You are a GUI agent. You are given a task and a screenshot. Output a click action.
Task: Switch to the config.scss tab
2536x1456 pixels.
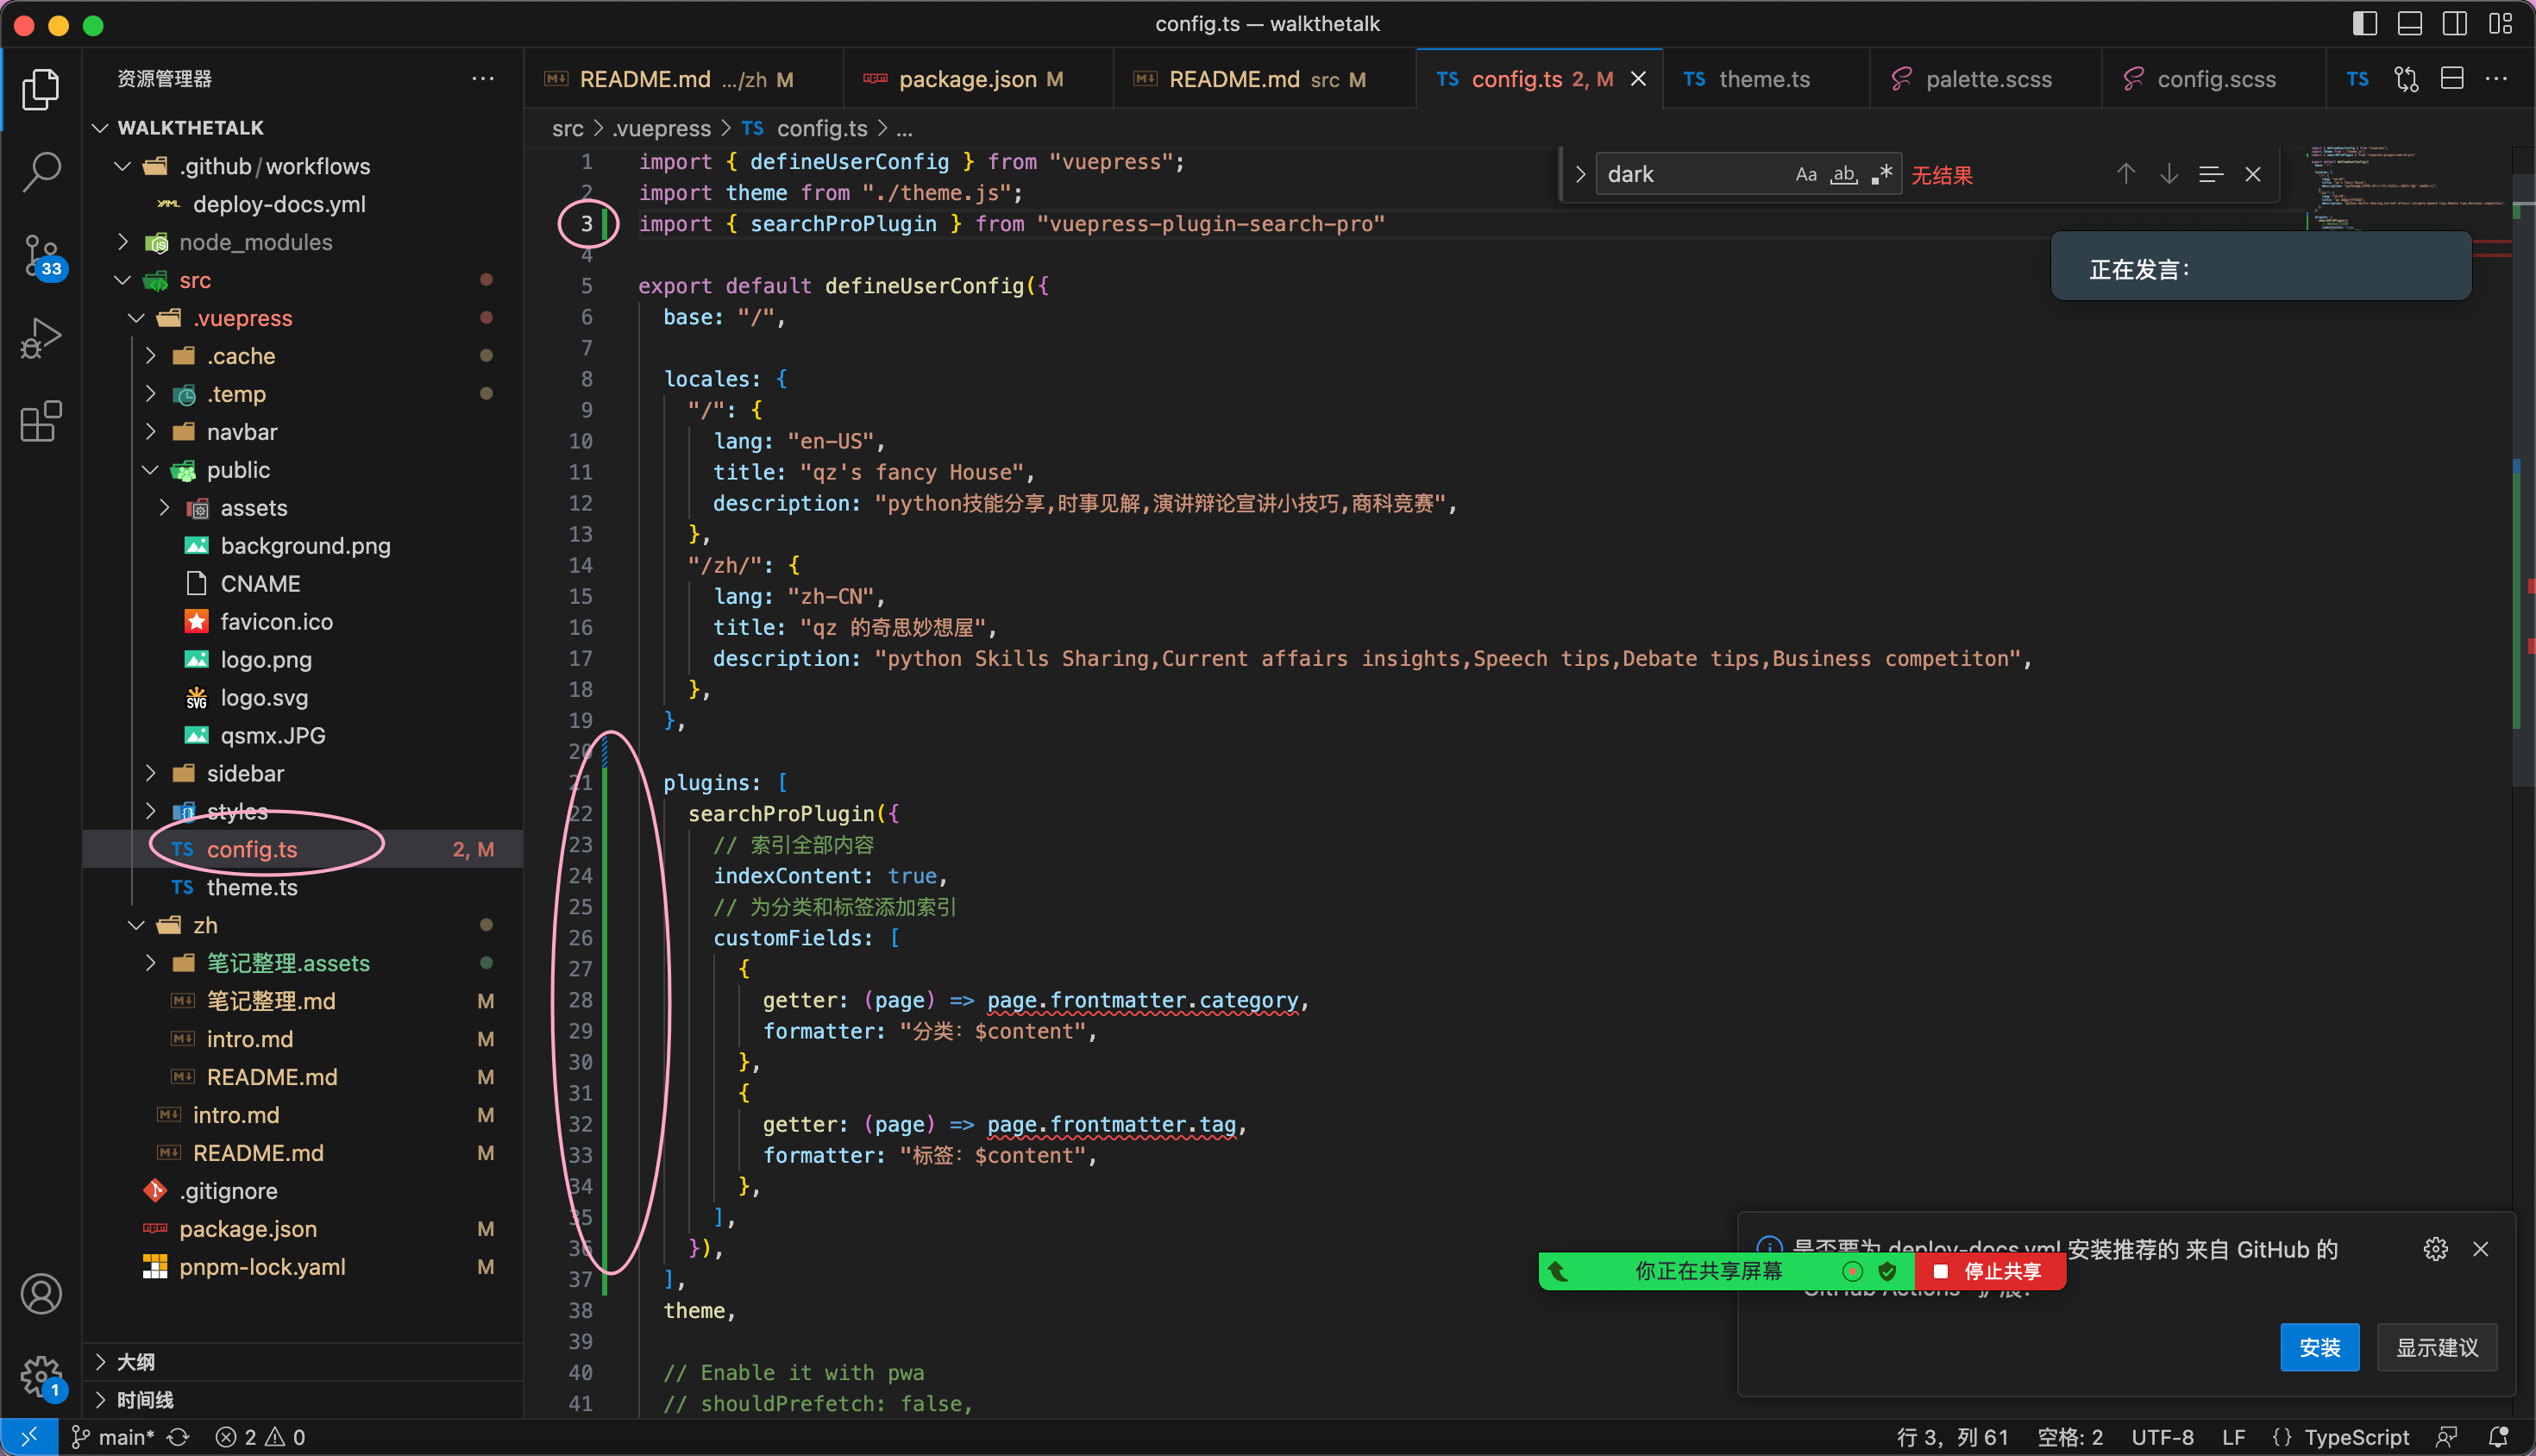[2215, 79]
